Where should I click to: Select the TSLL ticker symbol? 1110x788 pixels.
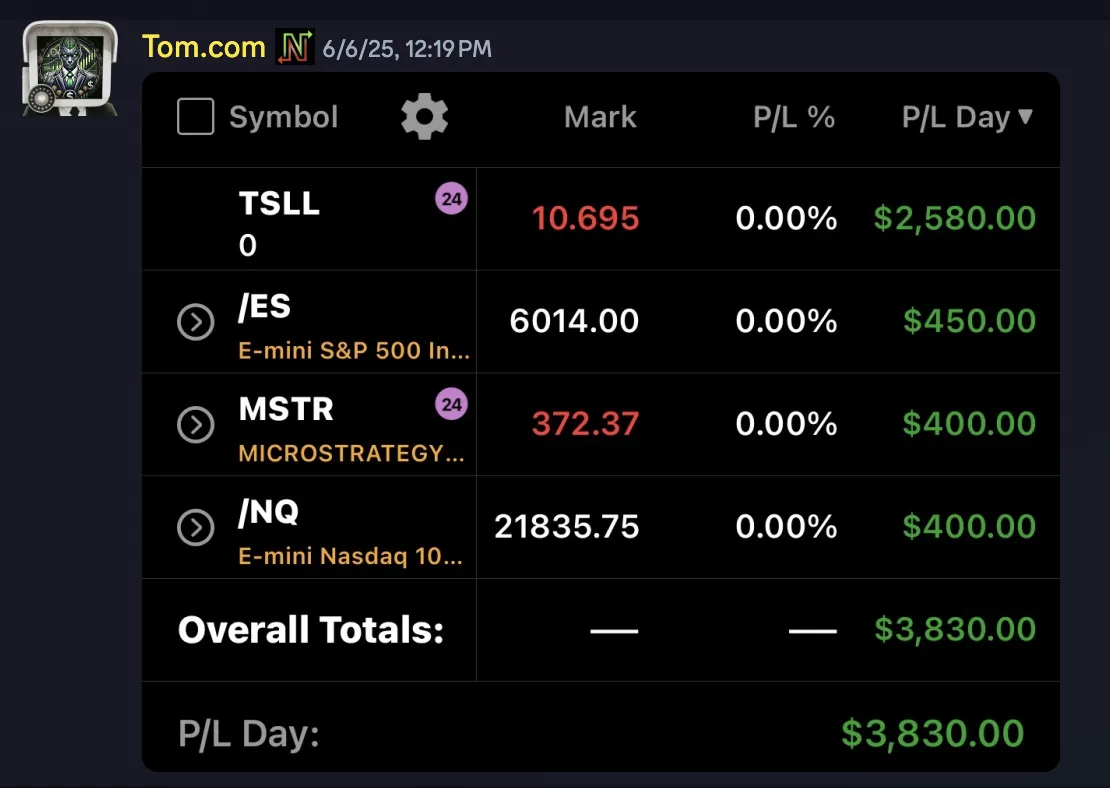[279, 204]
